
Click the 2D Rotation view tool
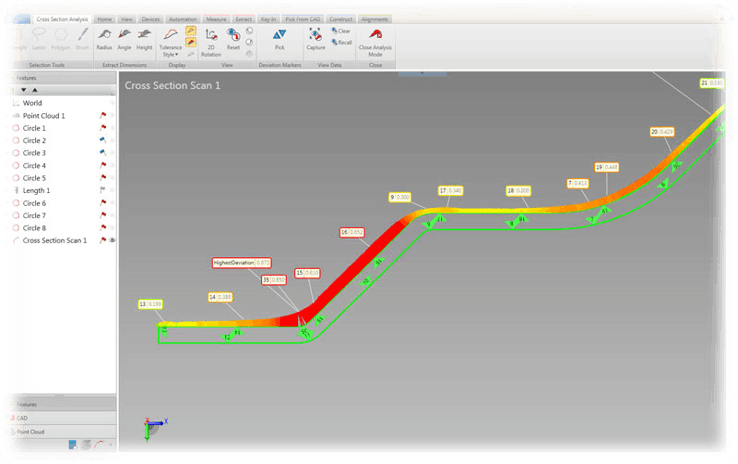pyautogui.click(x=211, y=42)
